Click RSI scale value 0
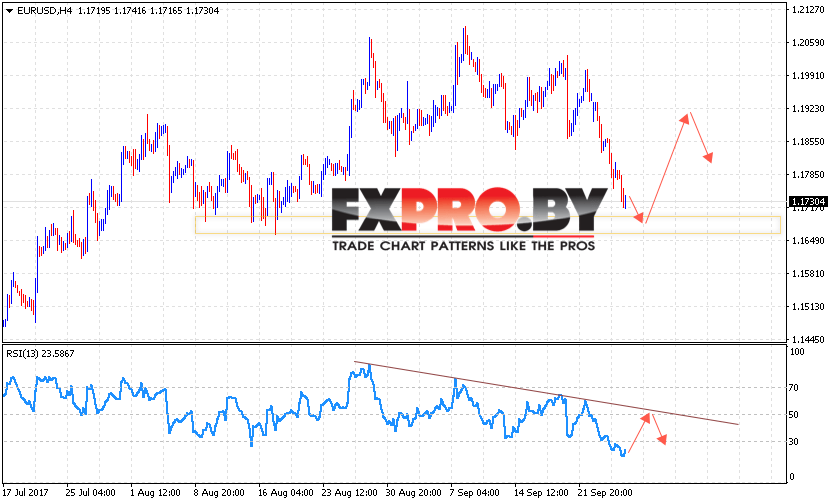This screenshot has height=504, width=829. (x=791, y=477)
